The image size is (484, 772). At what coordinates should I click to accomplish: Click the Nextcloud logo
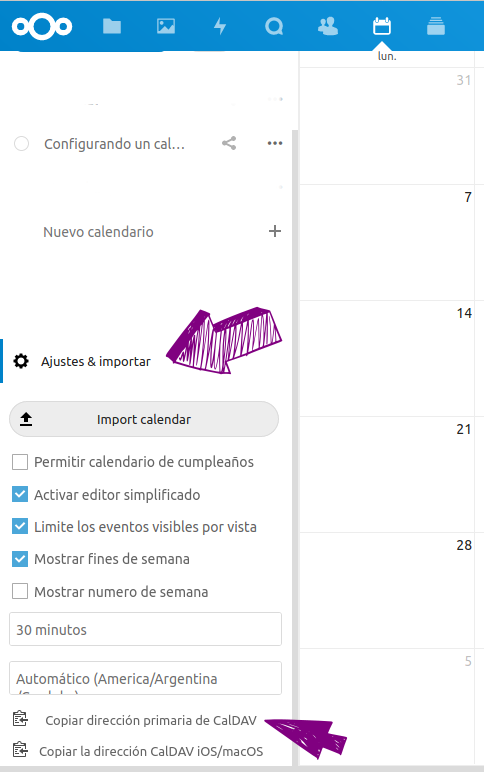(x=42, y=26)
